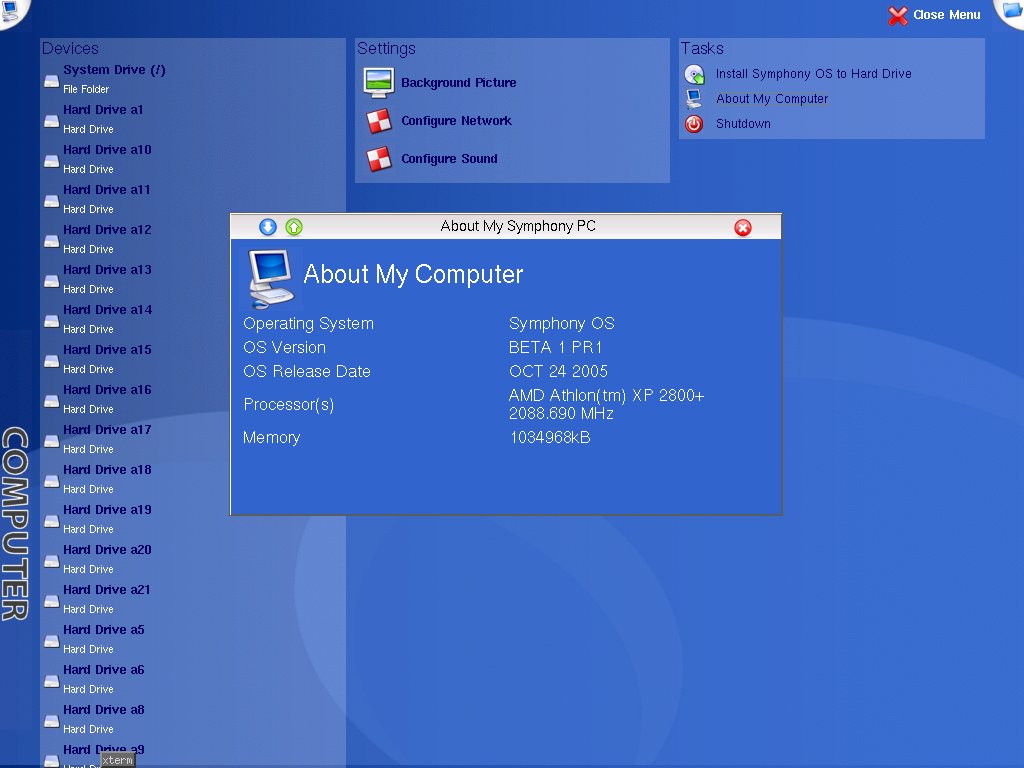This screenshot has height=768, width=1024.
Task: Click the Hard Drive a11 drive icon
Action: coord(52,200)
